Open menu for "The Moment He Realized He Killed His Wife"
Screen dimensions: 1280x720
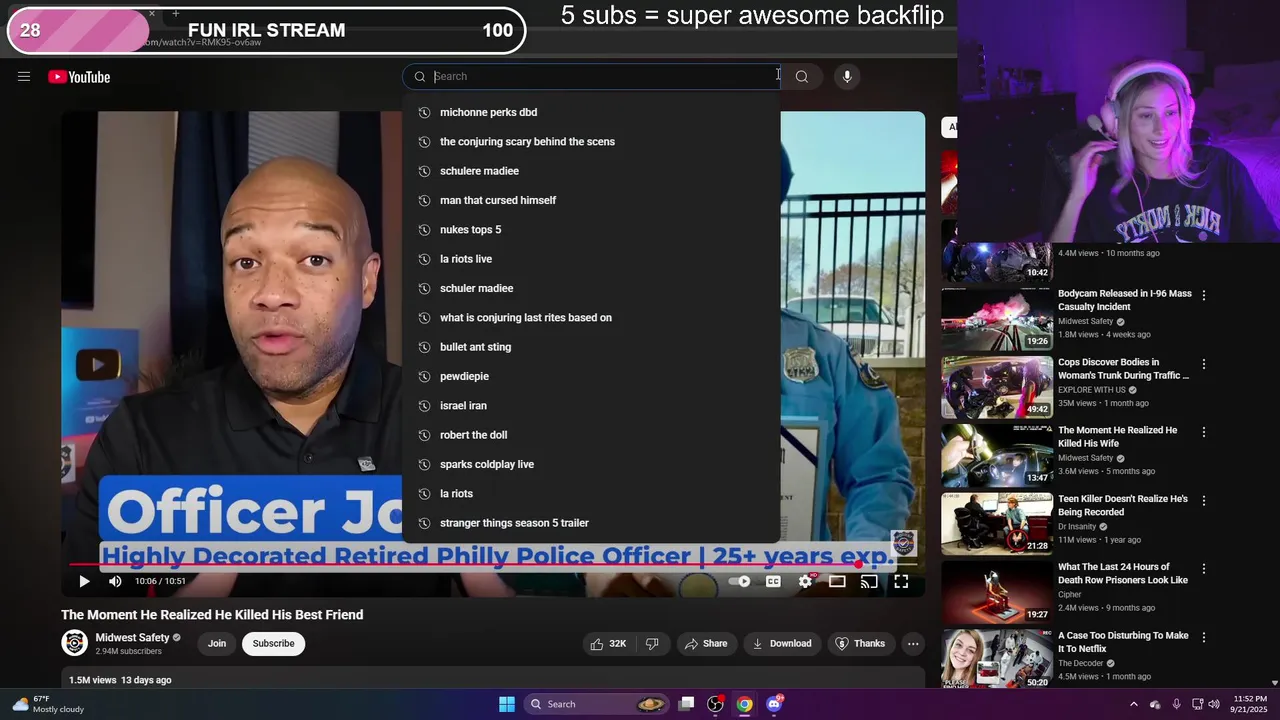(x=1204, y=432)
